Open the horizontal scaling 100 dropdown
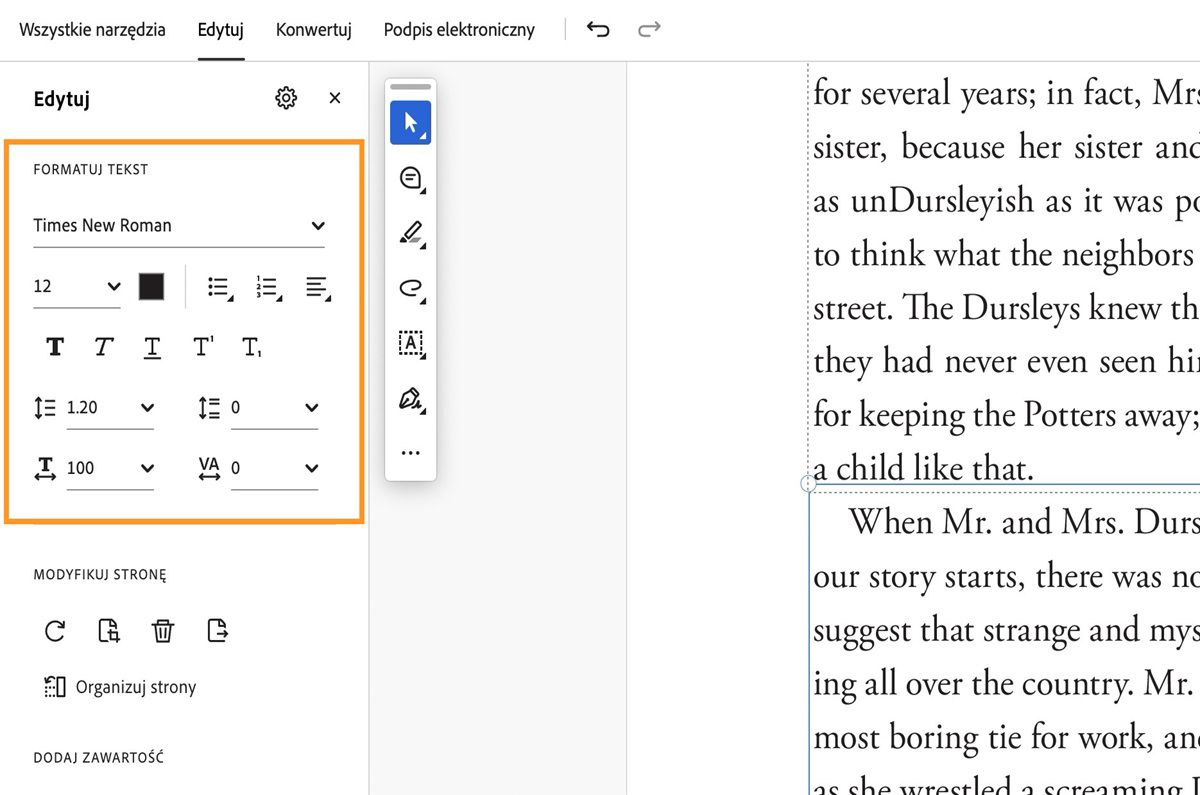The height and width of the screenshot is (795, 1200). [110, 468]
